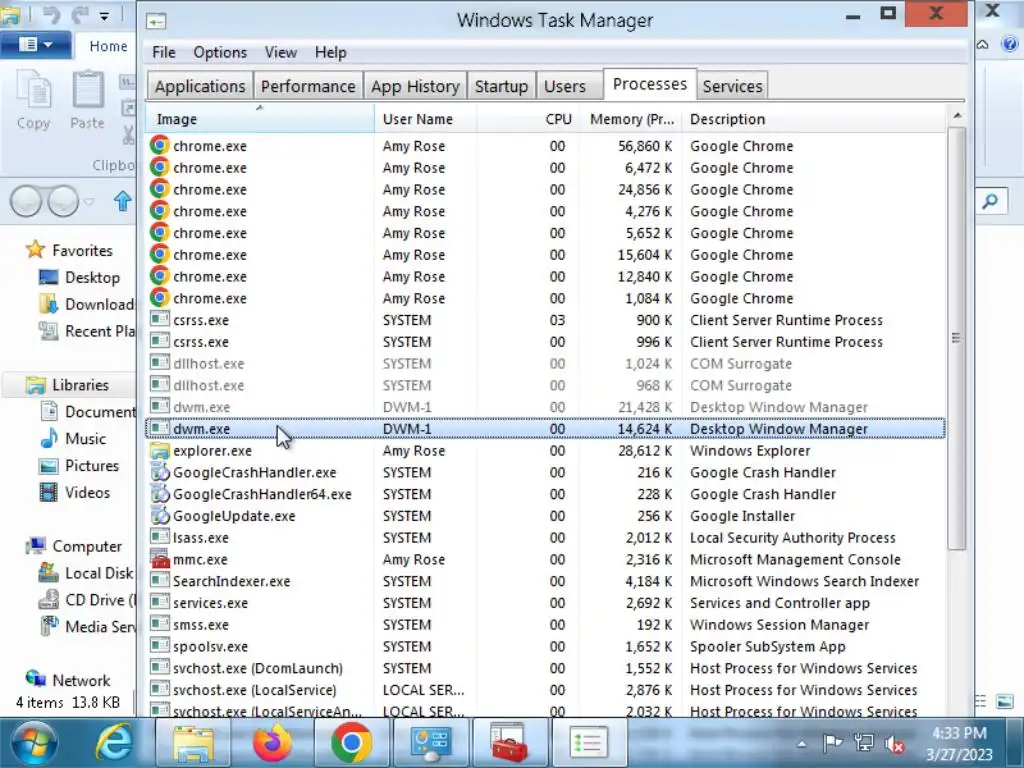
Task: Click the Explorer Back navigation button
Action: (26, 200)
